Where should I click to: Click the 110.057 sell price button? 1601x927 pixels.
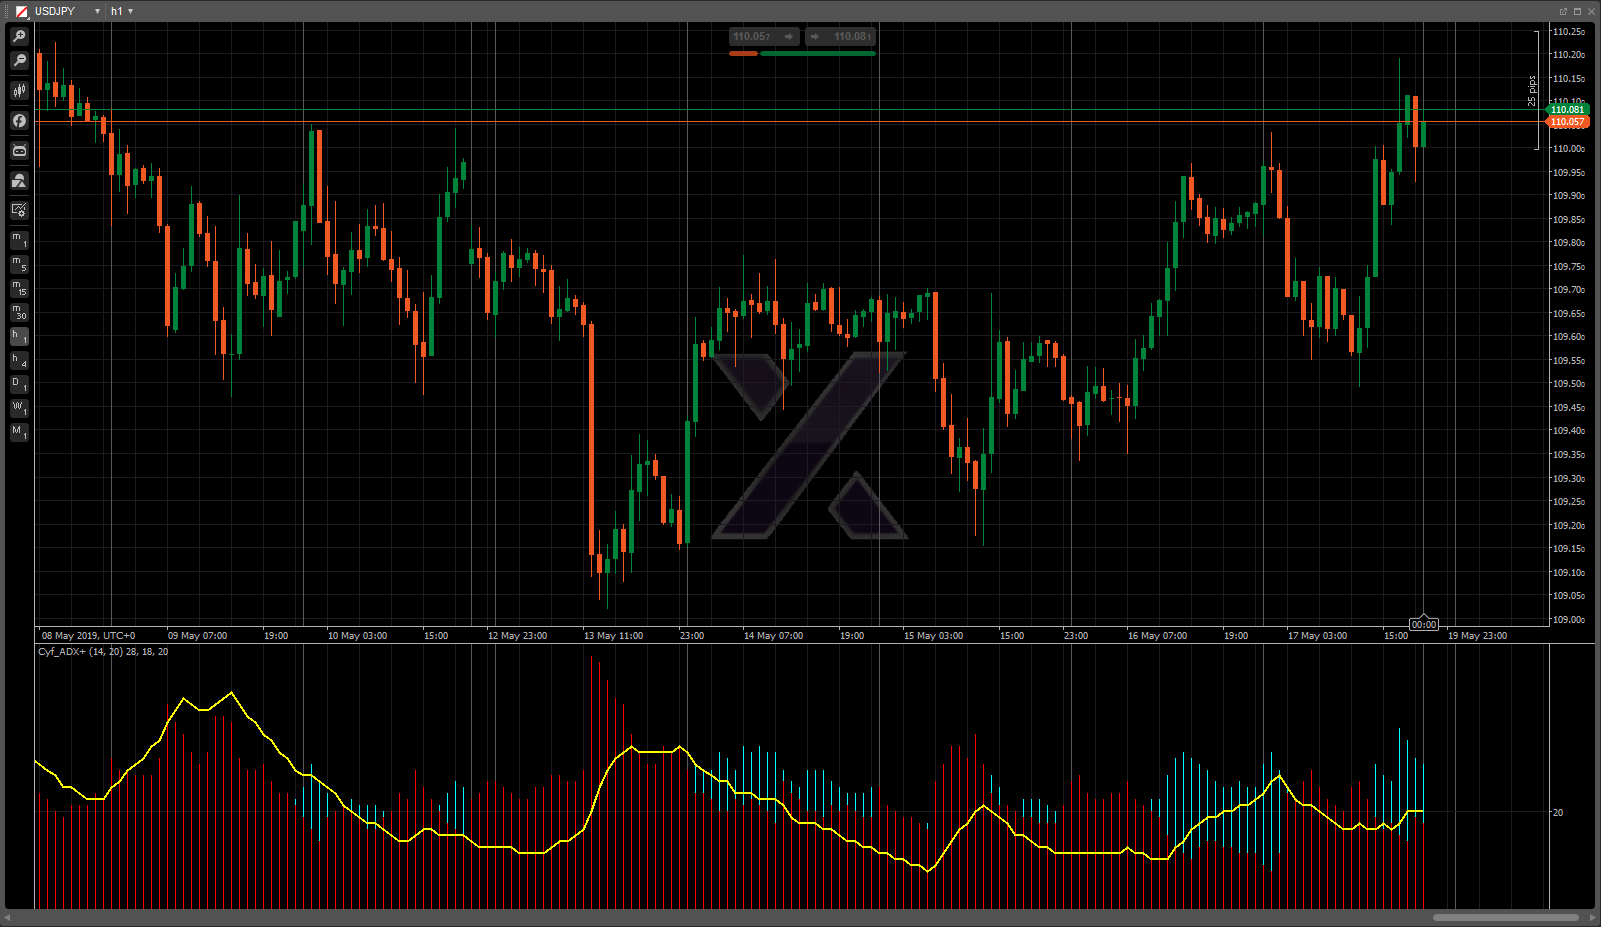pos(763,37)
